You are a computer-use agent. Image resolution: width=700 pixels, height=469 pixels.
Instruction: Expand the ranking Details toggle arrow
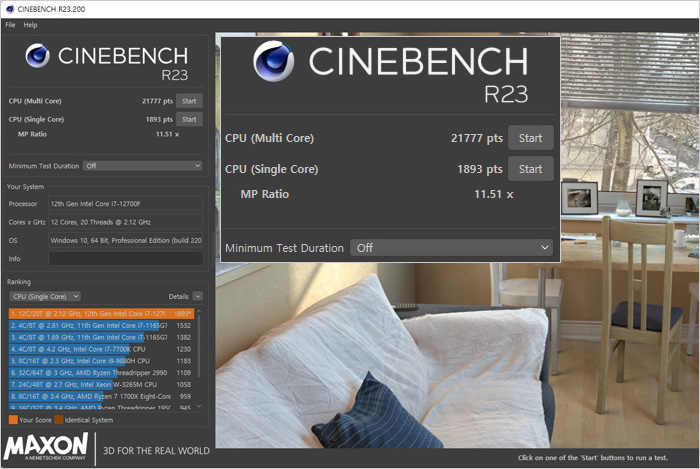click(x=197, y=297)
